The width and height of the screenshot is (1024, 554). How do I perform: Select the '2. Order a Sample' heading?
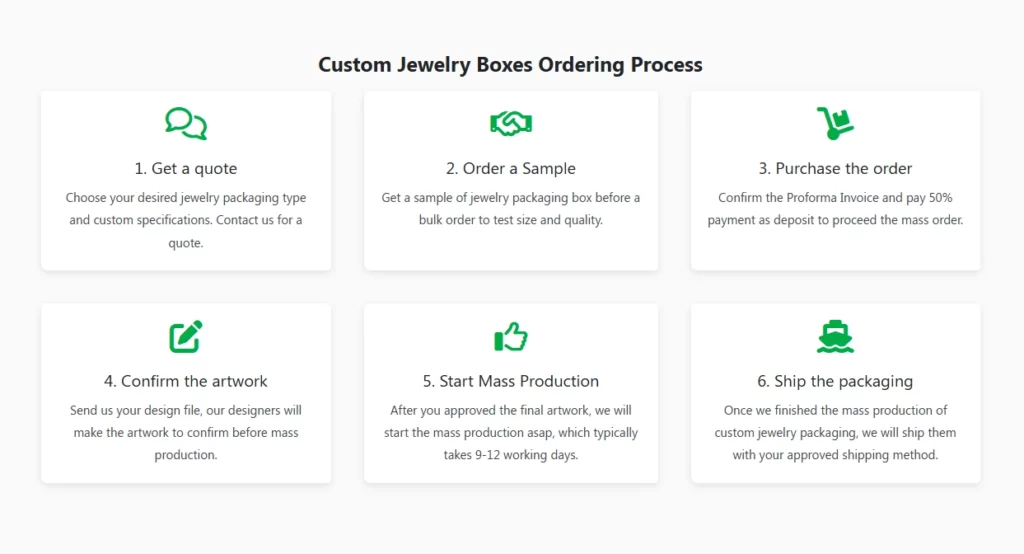coord(511,168)
